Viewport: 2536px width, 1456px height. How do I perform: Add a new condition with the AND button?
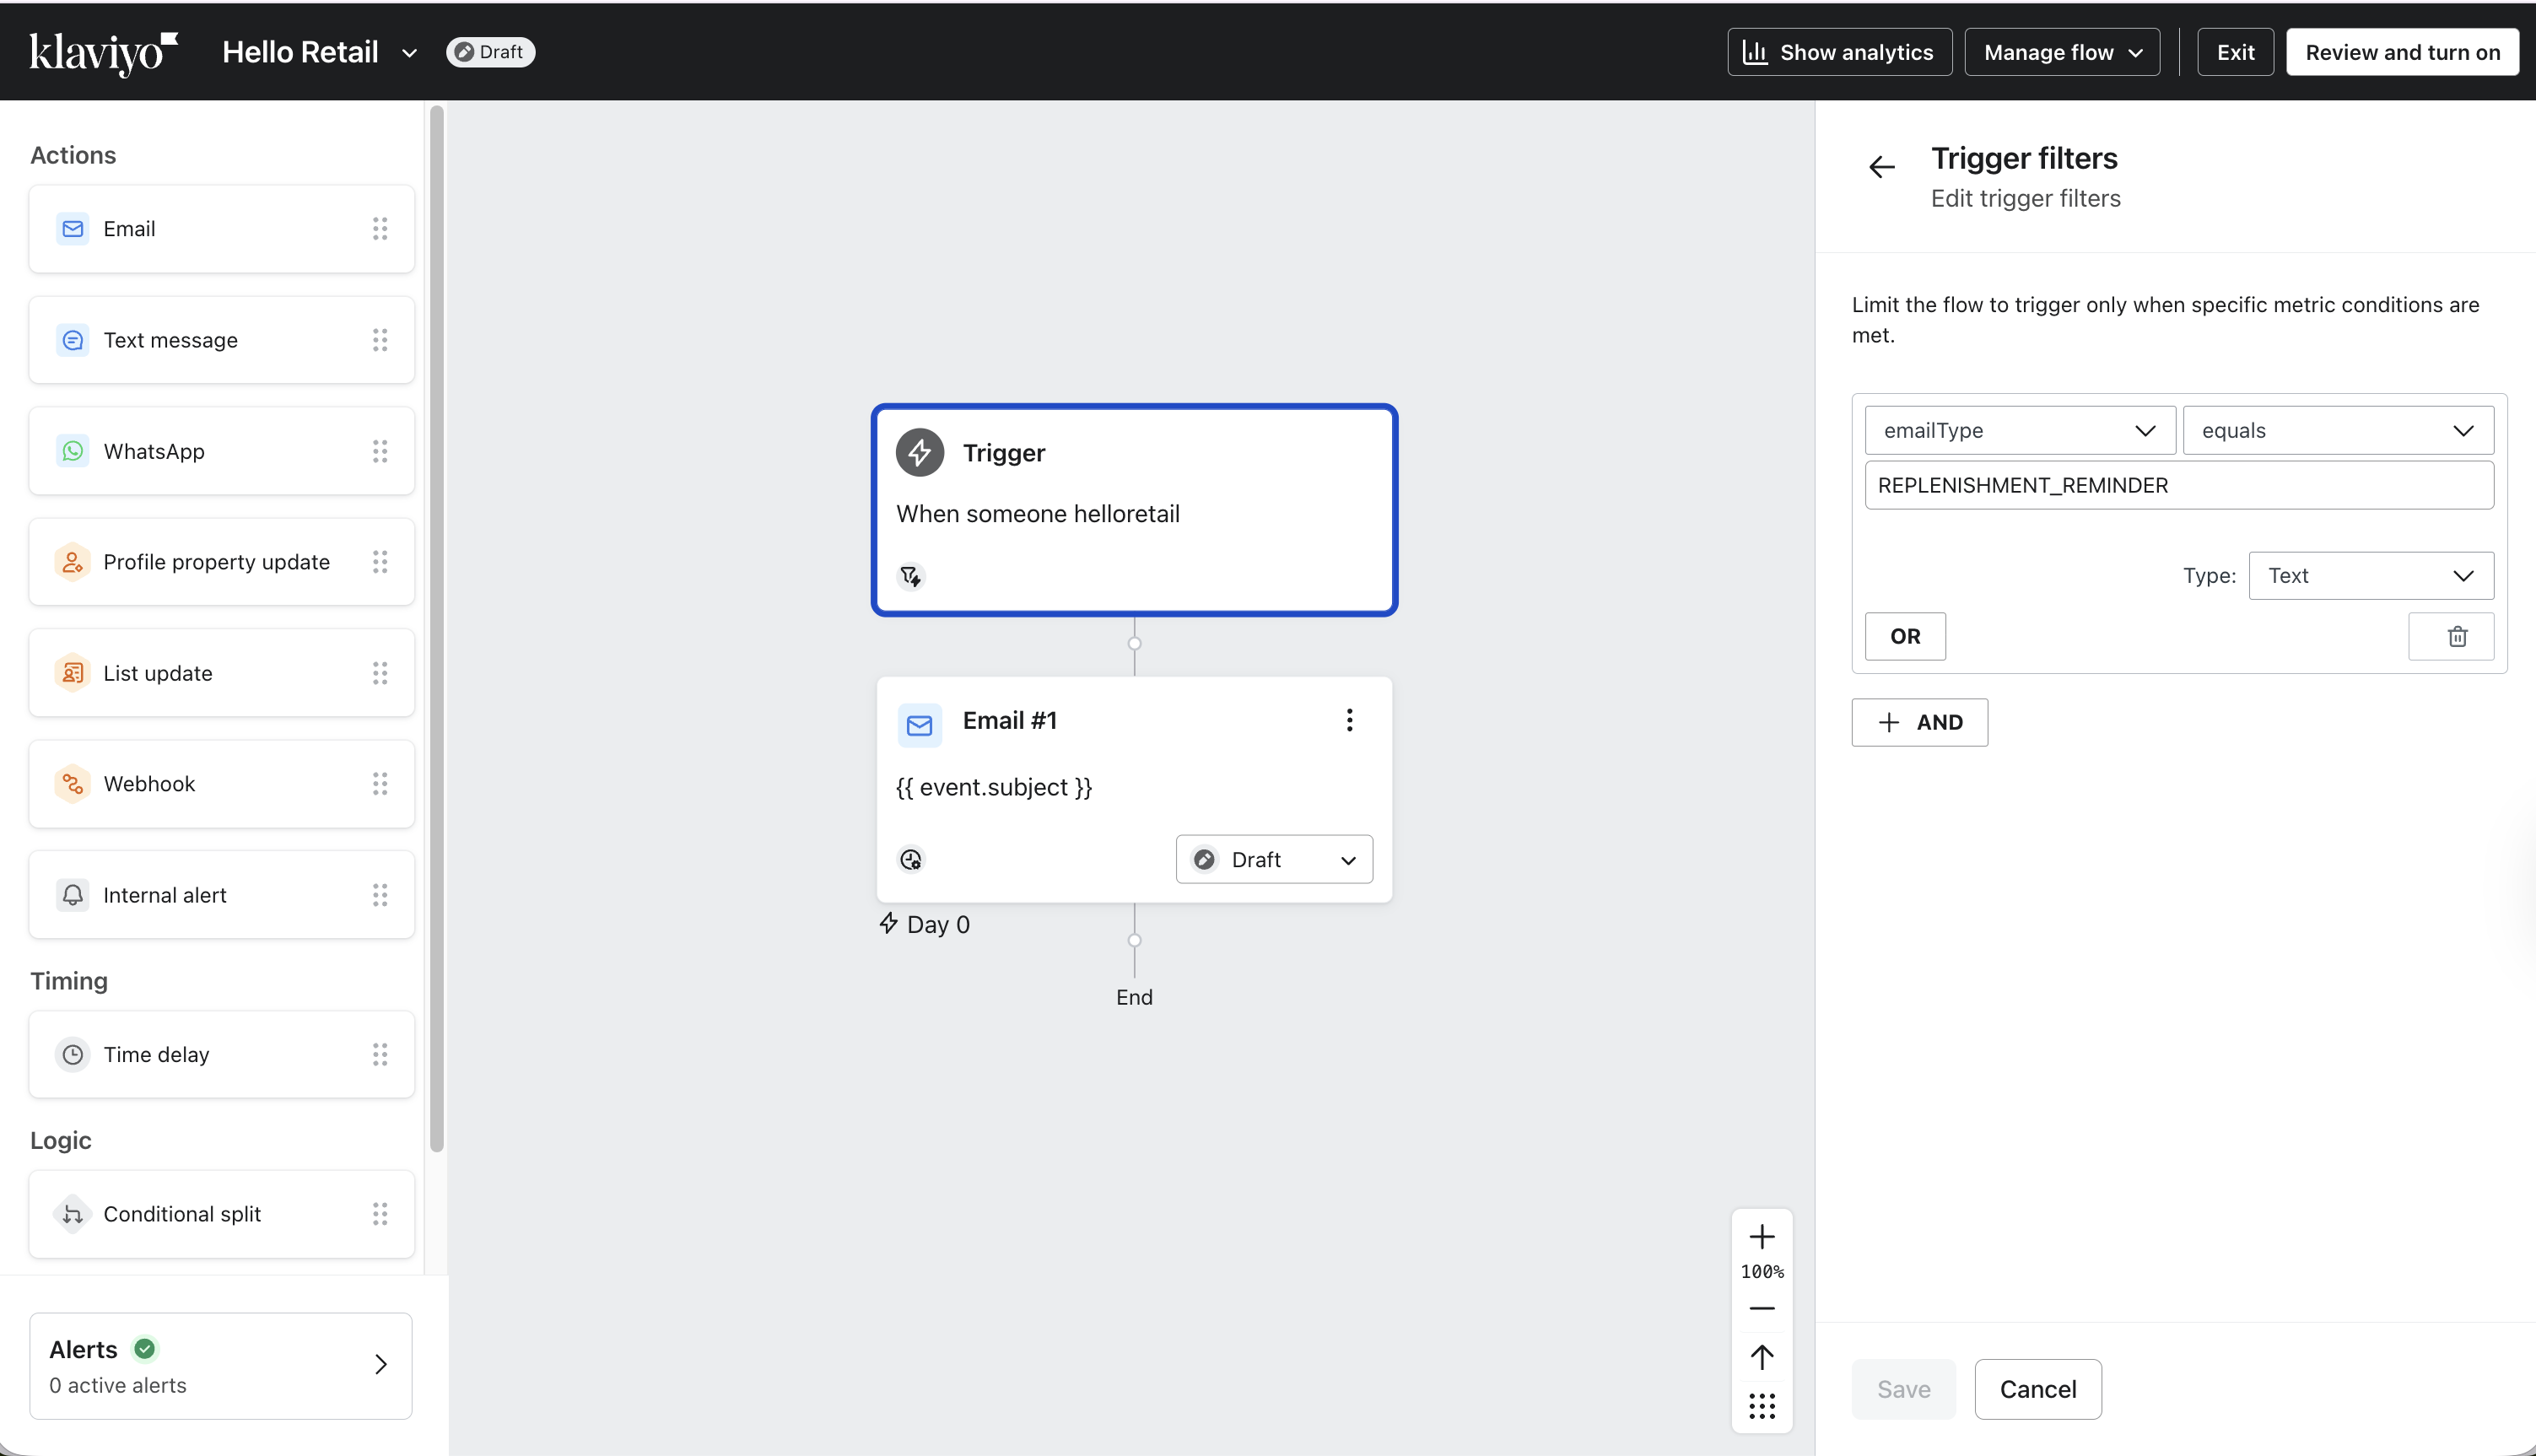pos(1918,722)
